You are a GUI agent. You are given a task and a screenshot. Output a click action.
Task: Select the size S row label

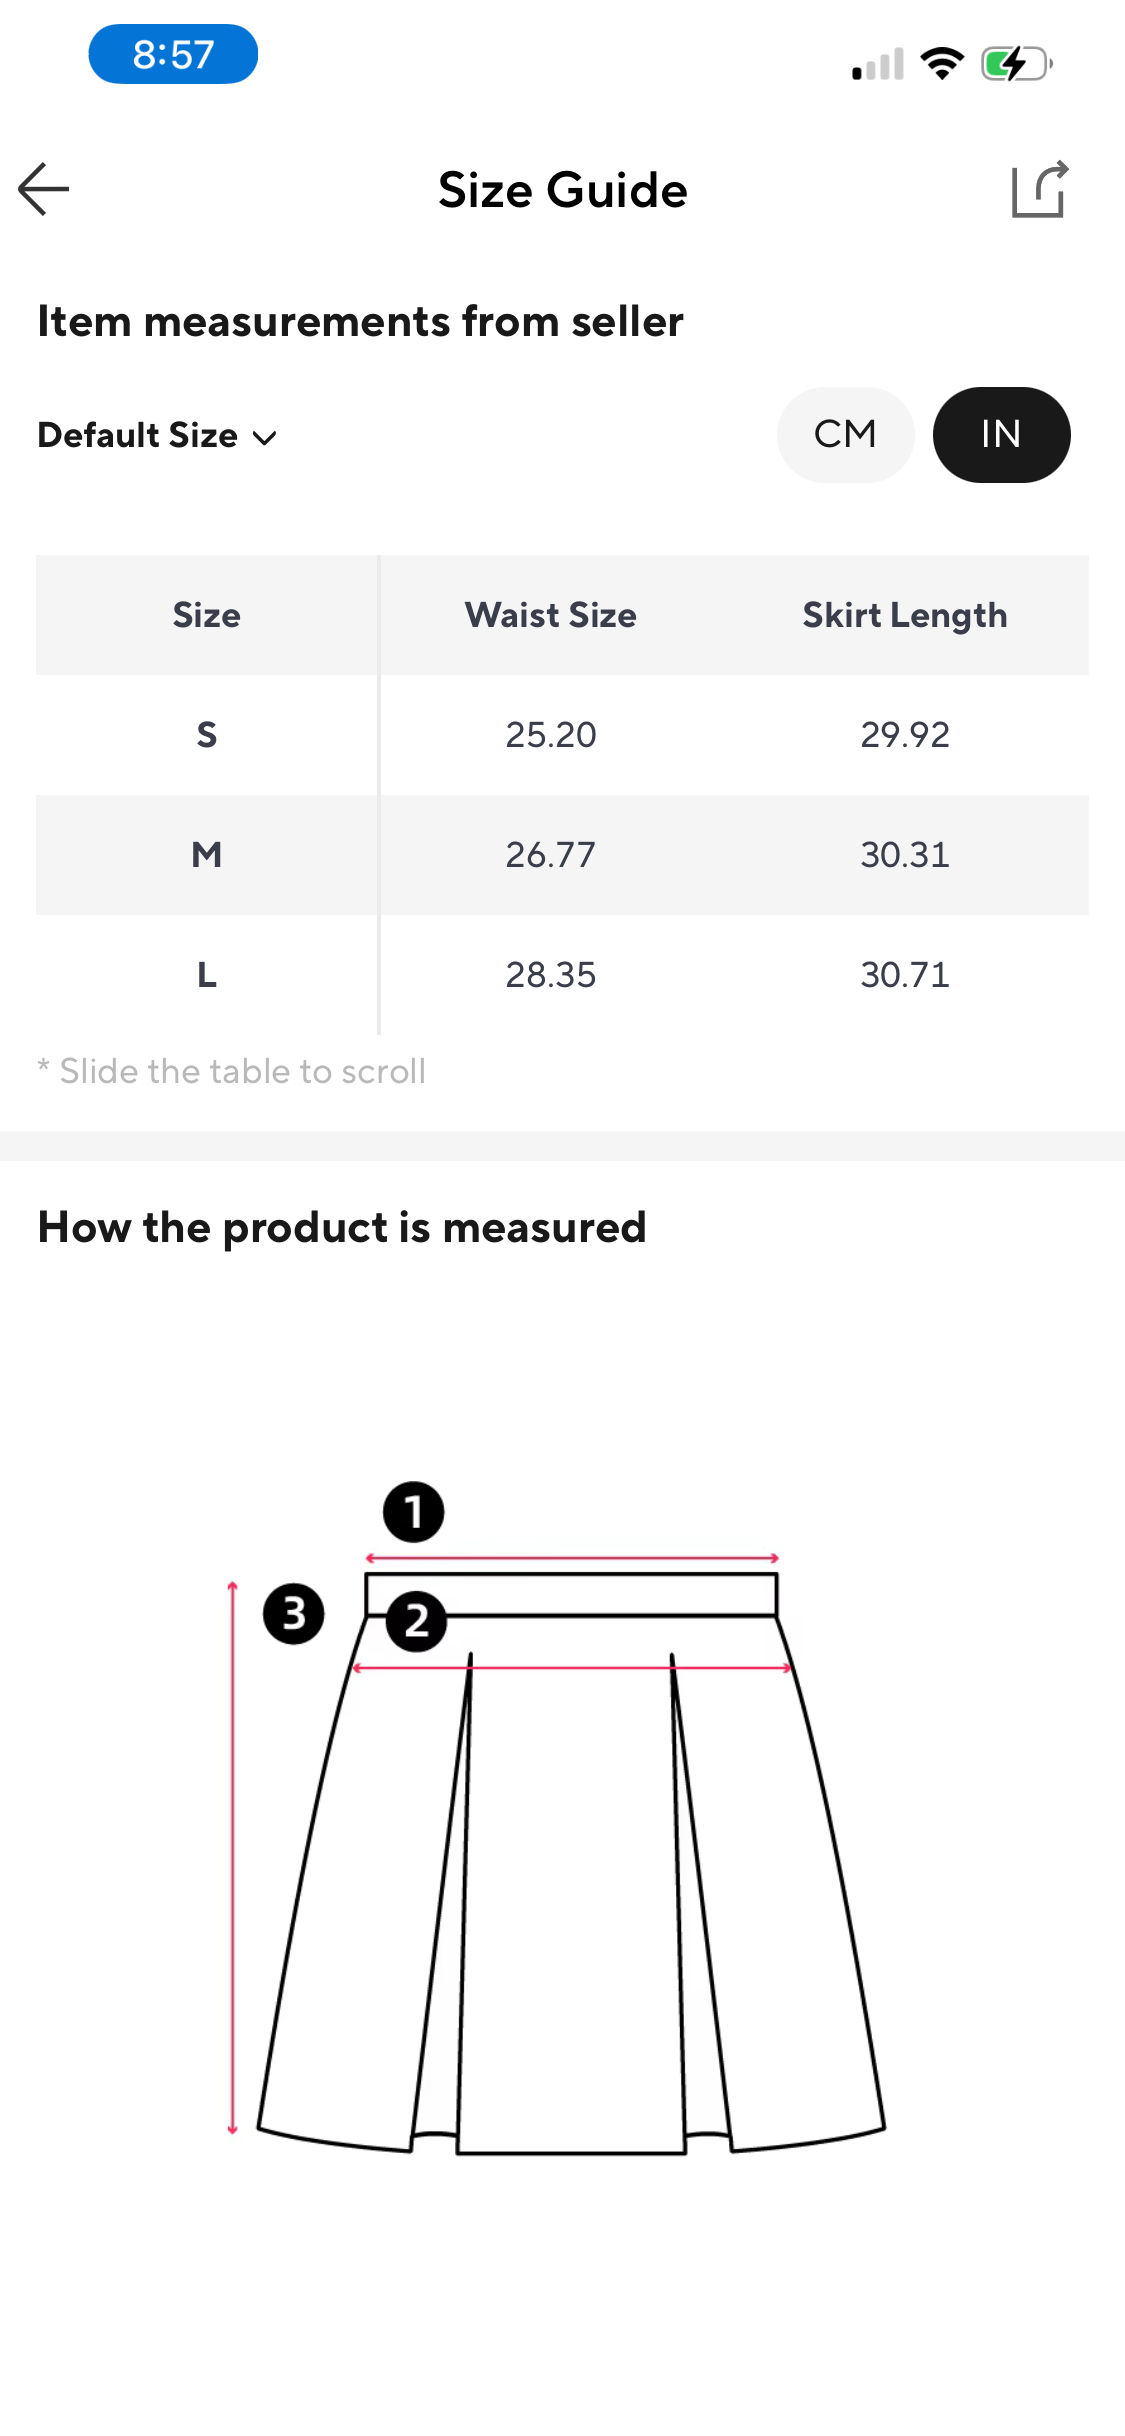click(207, 735)
